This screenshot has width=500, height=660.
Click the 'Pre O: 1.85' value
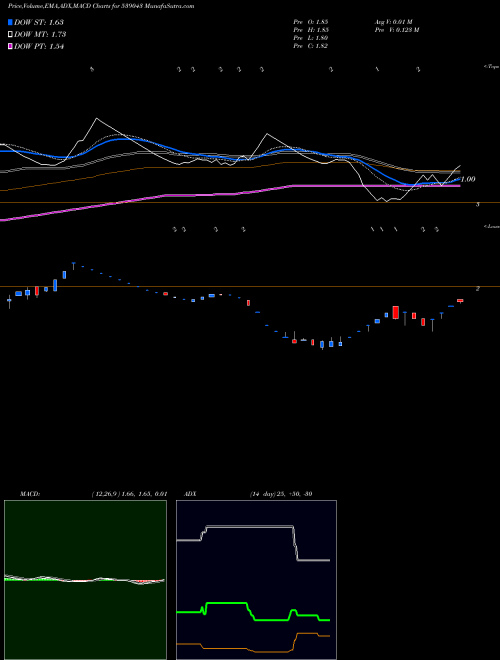(311, 22)
